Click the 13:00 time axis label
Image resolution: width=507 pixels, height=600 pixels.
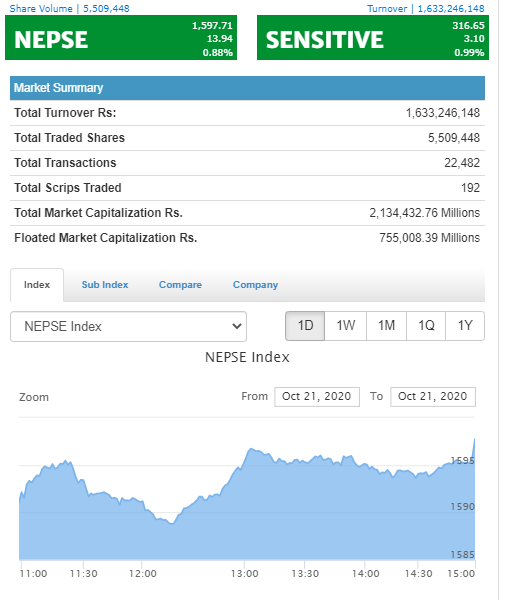(x=245, y=574)
